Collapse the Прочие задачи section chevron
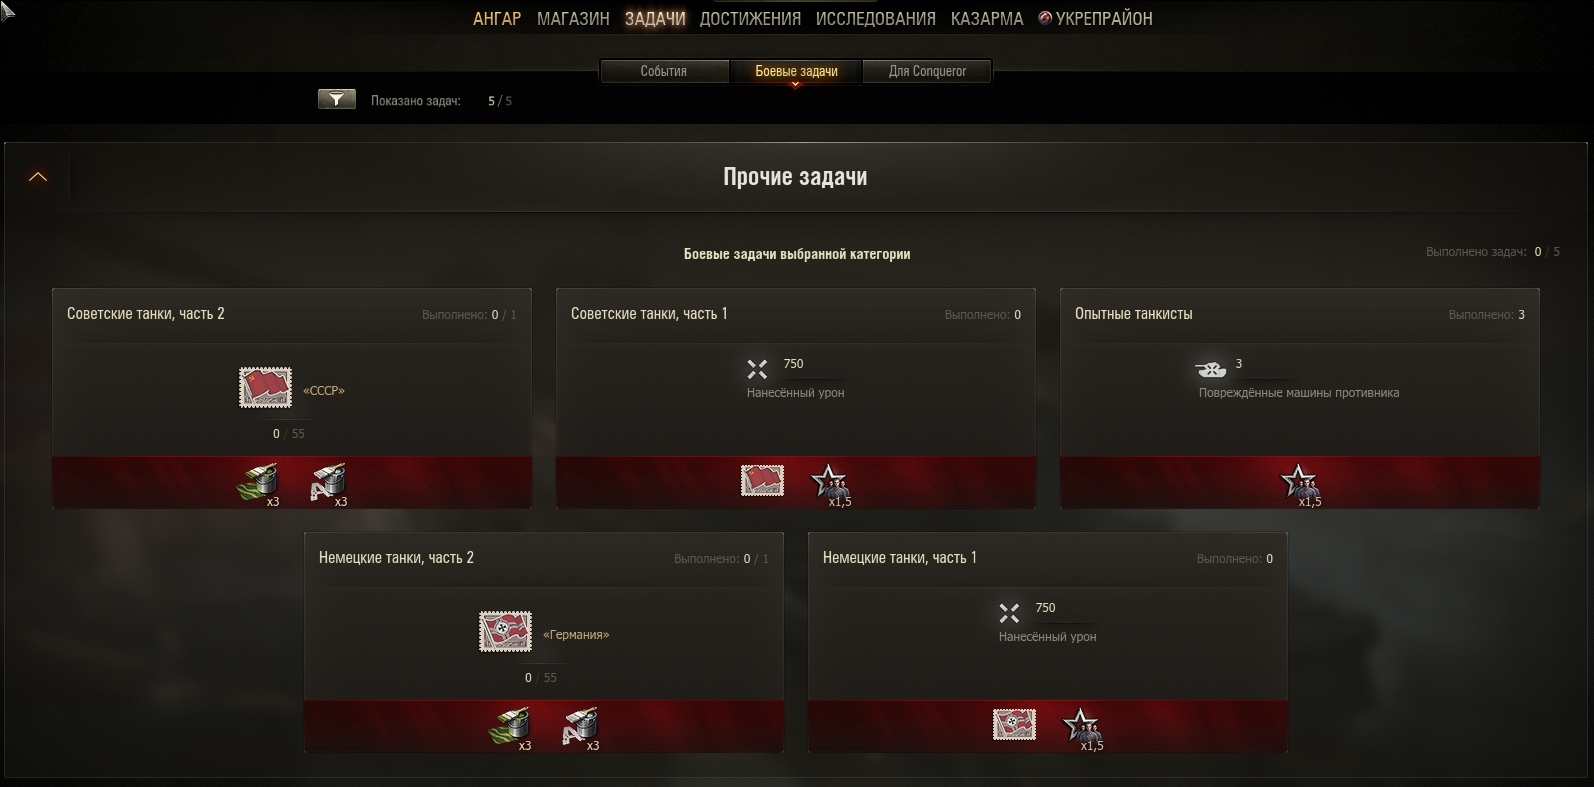The width and height of the screenshot is (1594, 787). click(38, 177)
